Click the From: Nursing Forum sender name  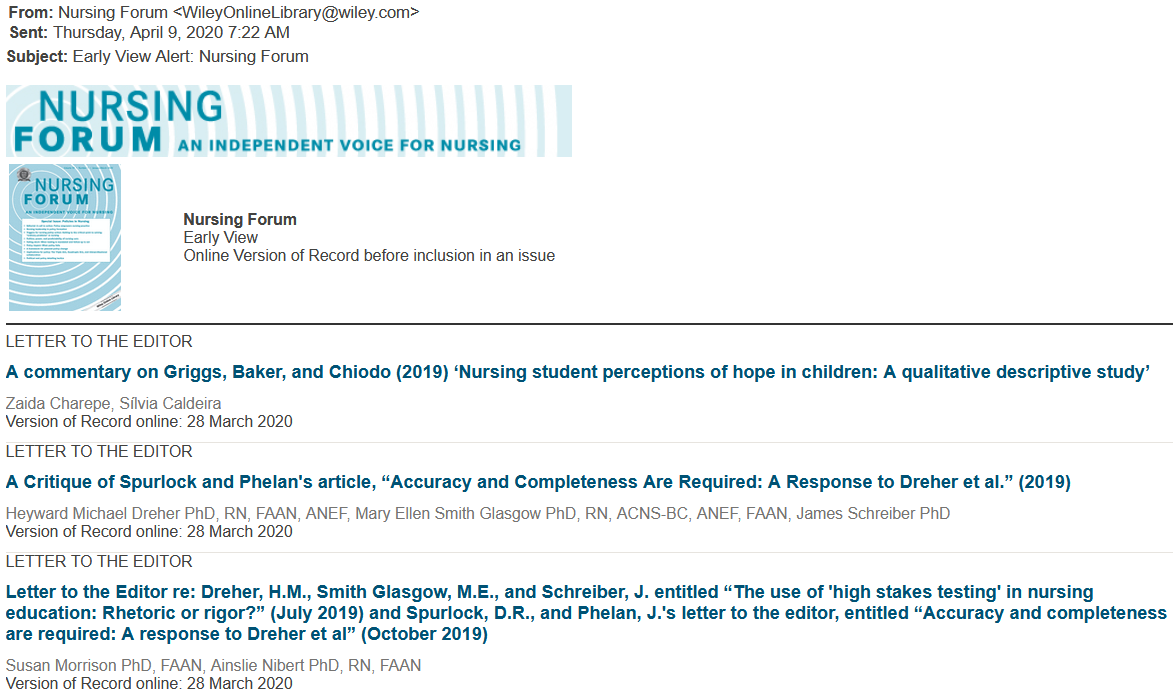pos(113,12)
